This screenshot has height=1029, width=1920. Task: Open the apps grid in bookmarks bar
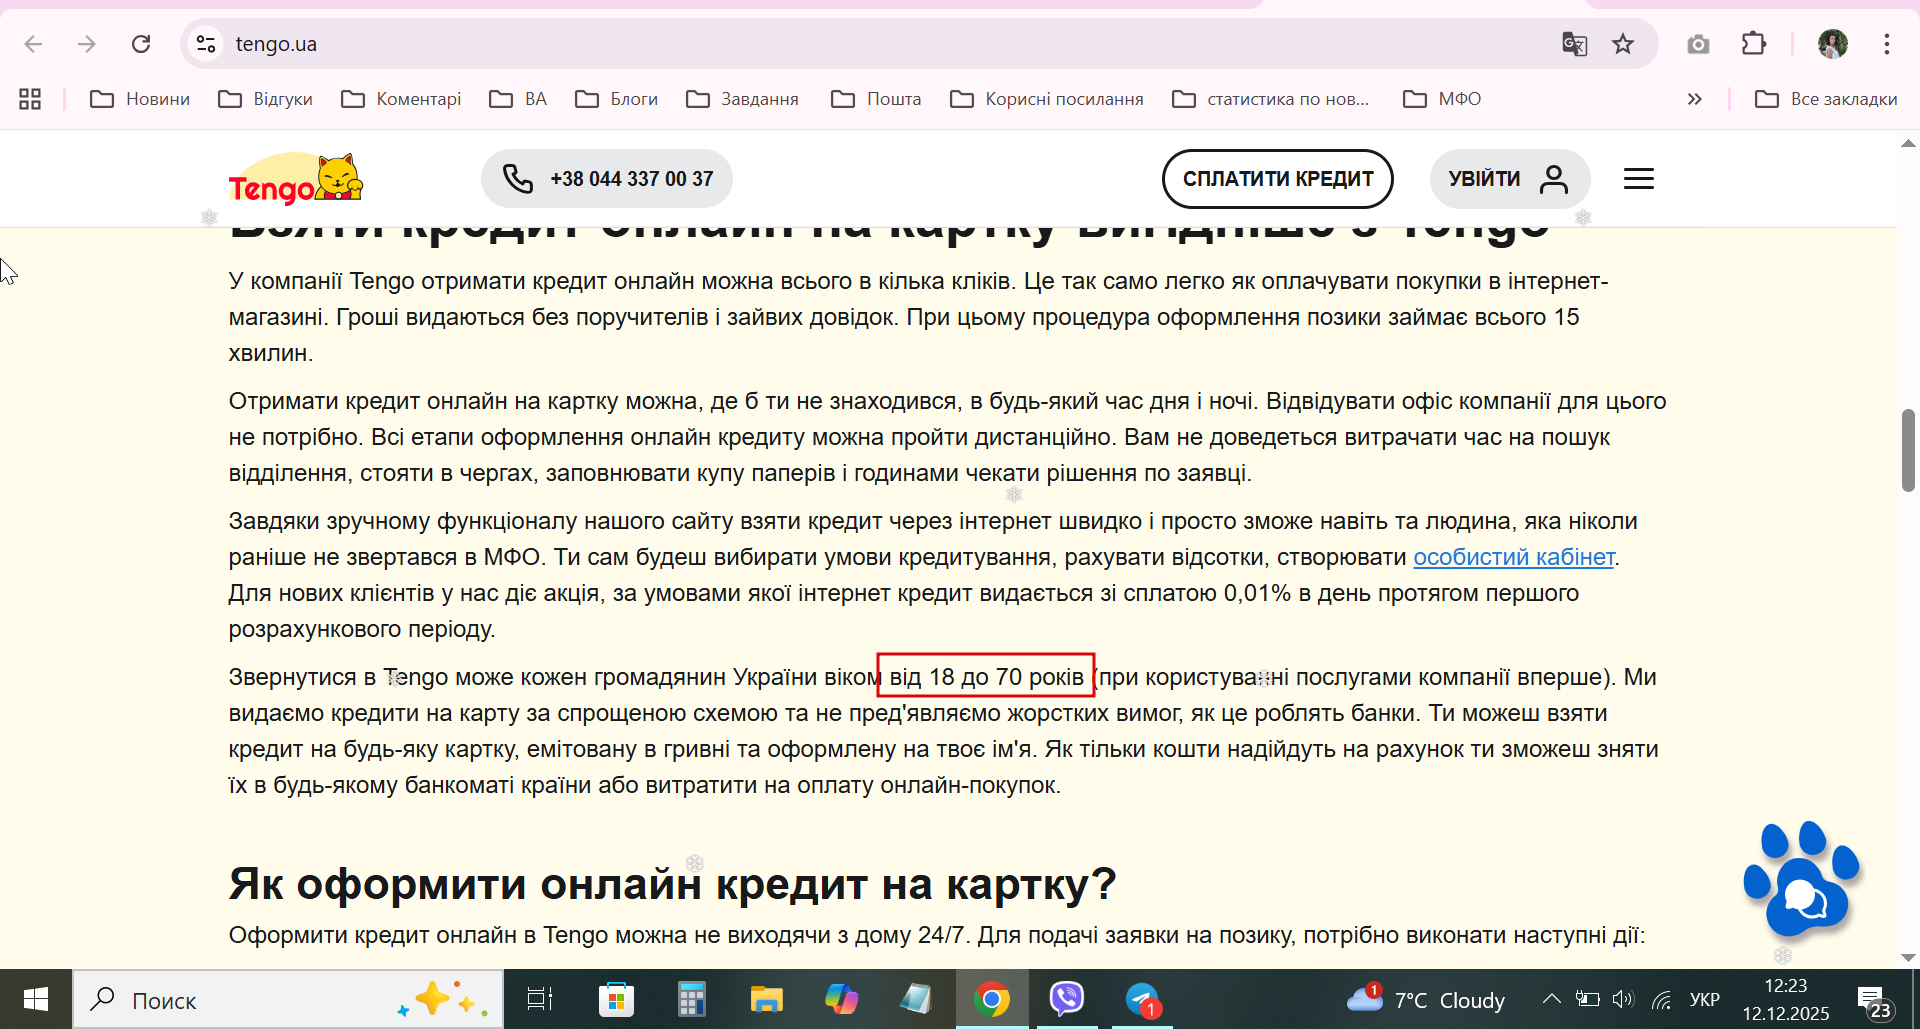tap(30, 99)
